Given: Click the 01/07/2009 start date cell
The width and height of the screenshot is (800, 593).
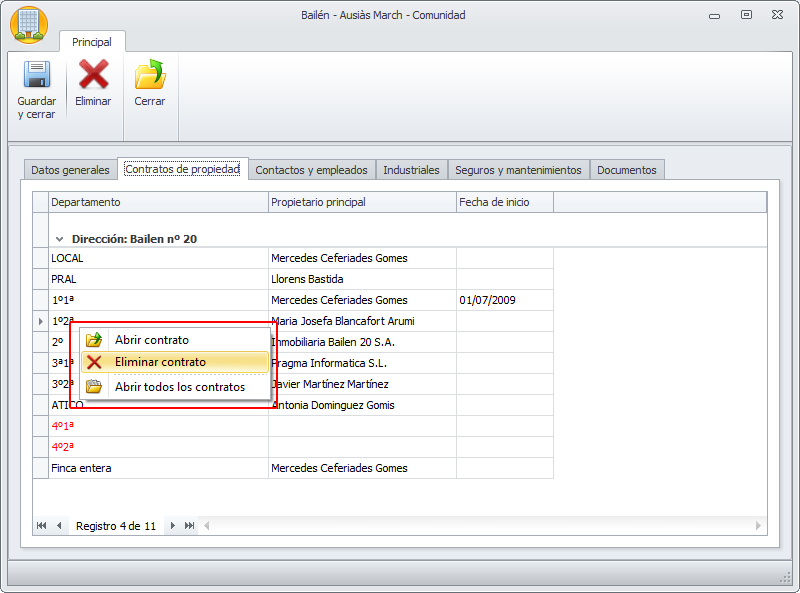Looking at the screenshot, I should pos(505,300).
